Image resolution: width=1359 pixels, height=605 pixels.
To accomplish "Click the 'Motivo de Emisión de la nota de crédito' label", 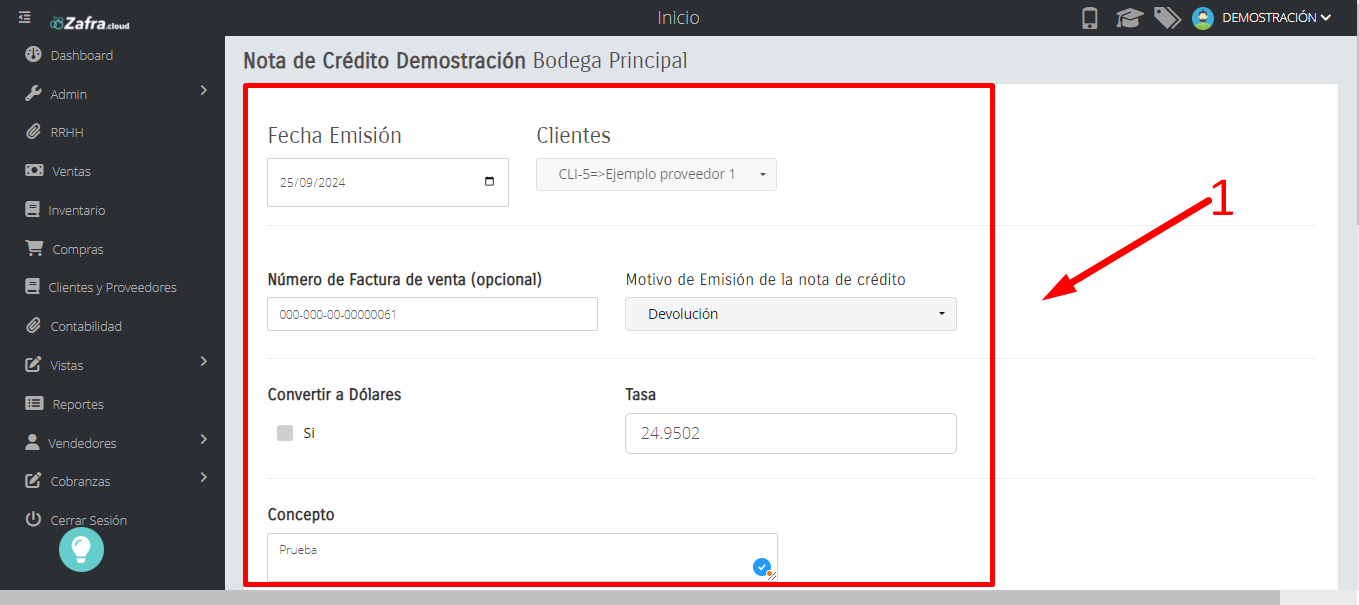I will [x=765, y=279].
